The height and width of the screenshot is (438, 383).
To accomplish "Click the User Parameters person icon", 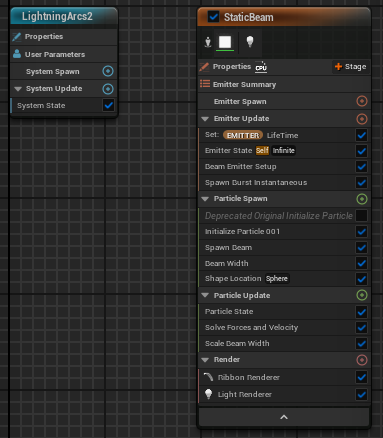I will [x=17, y=54].
